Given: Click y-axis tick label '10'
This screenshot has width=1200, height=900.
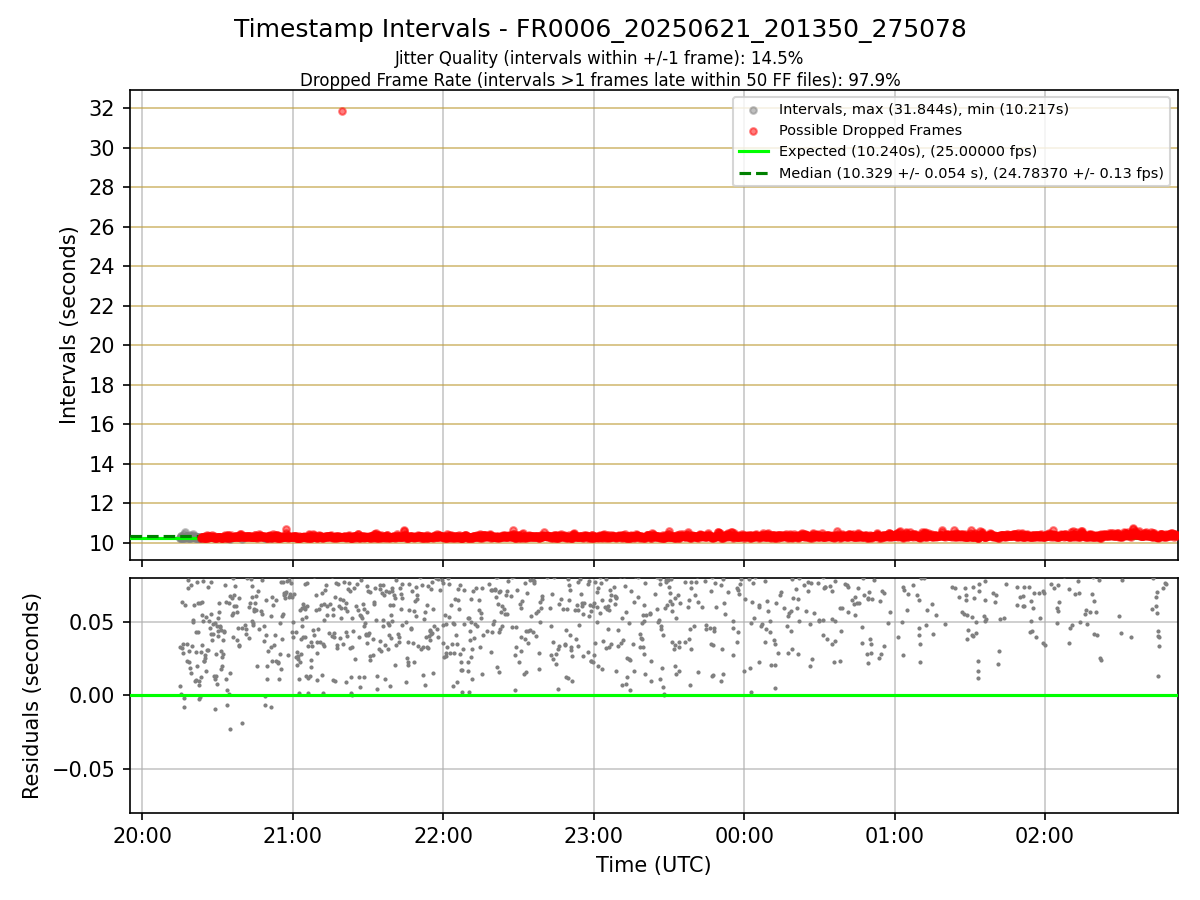Looking at the screenshot, I should click(103, 543).
